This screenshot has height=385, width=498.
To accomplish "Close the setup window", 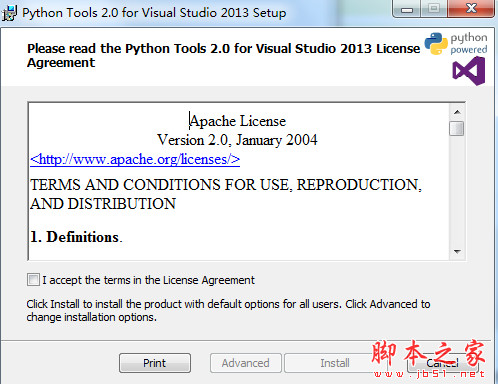I will 471,9.
